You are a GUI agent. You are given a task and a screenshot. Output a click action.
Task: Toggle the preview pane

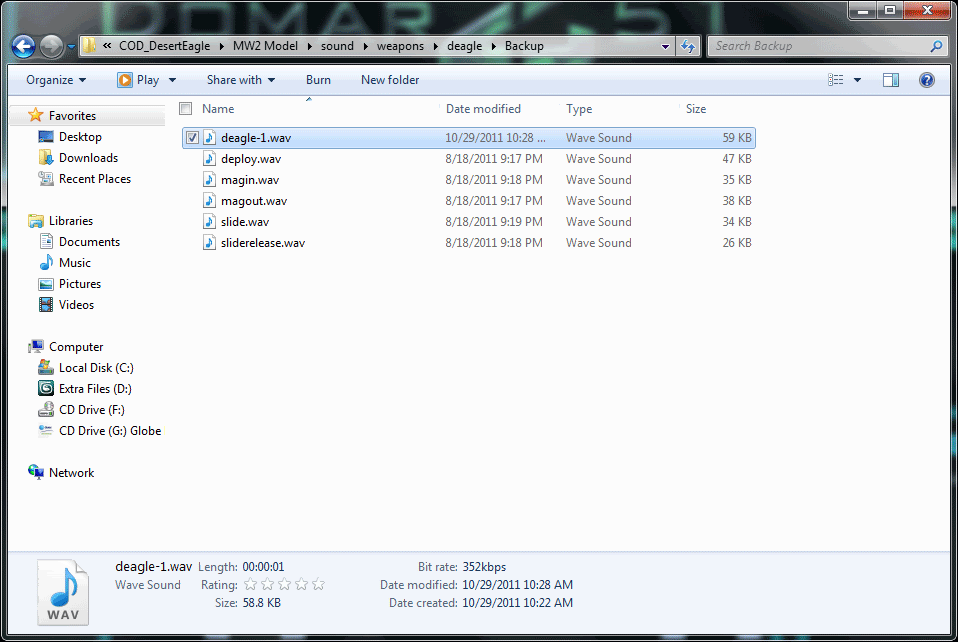[x=891, y=80]
